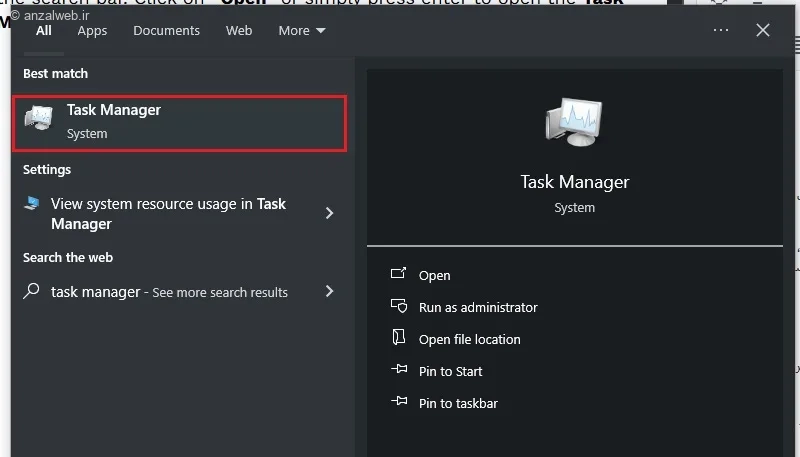Choose Pin to Start
800x457 pixels.
coord(450,371)
